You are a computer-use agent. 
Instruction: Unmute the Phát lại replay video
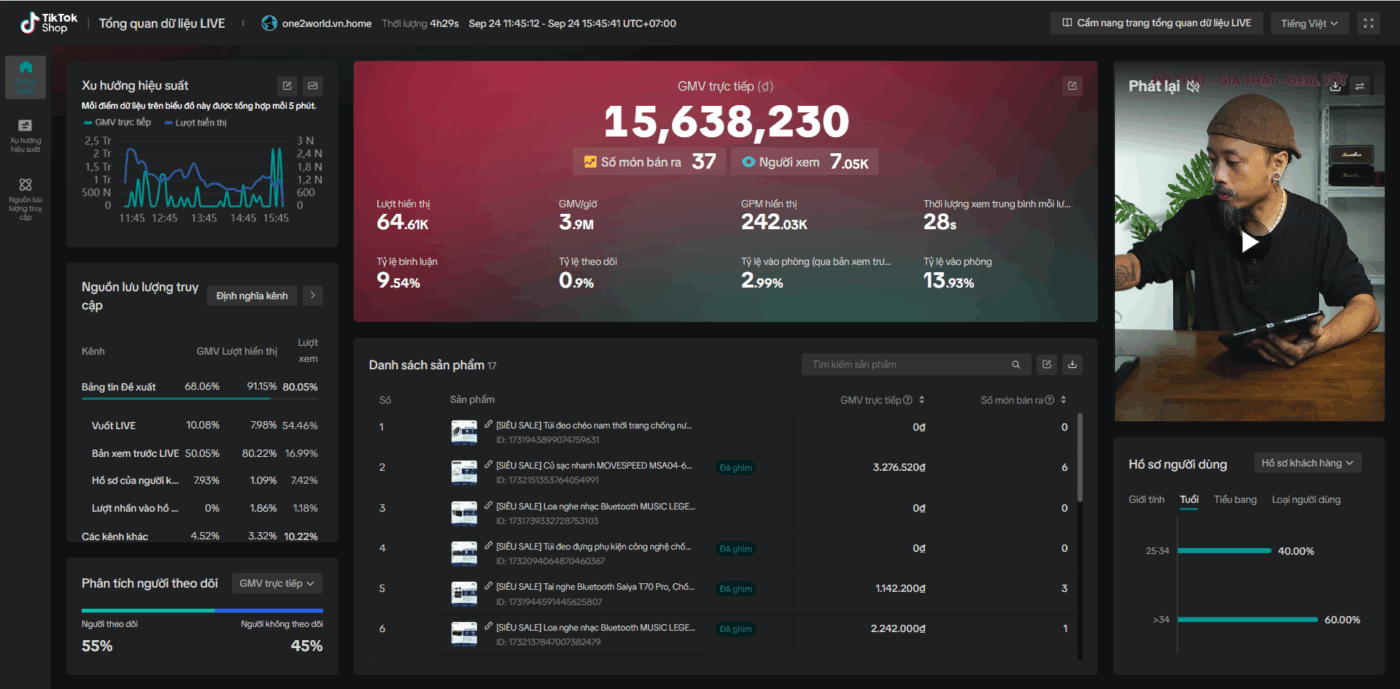1193,86
